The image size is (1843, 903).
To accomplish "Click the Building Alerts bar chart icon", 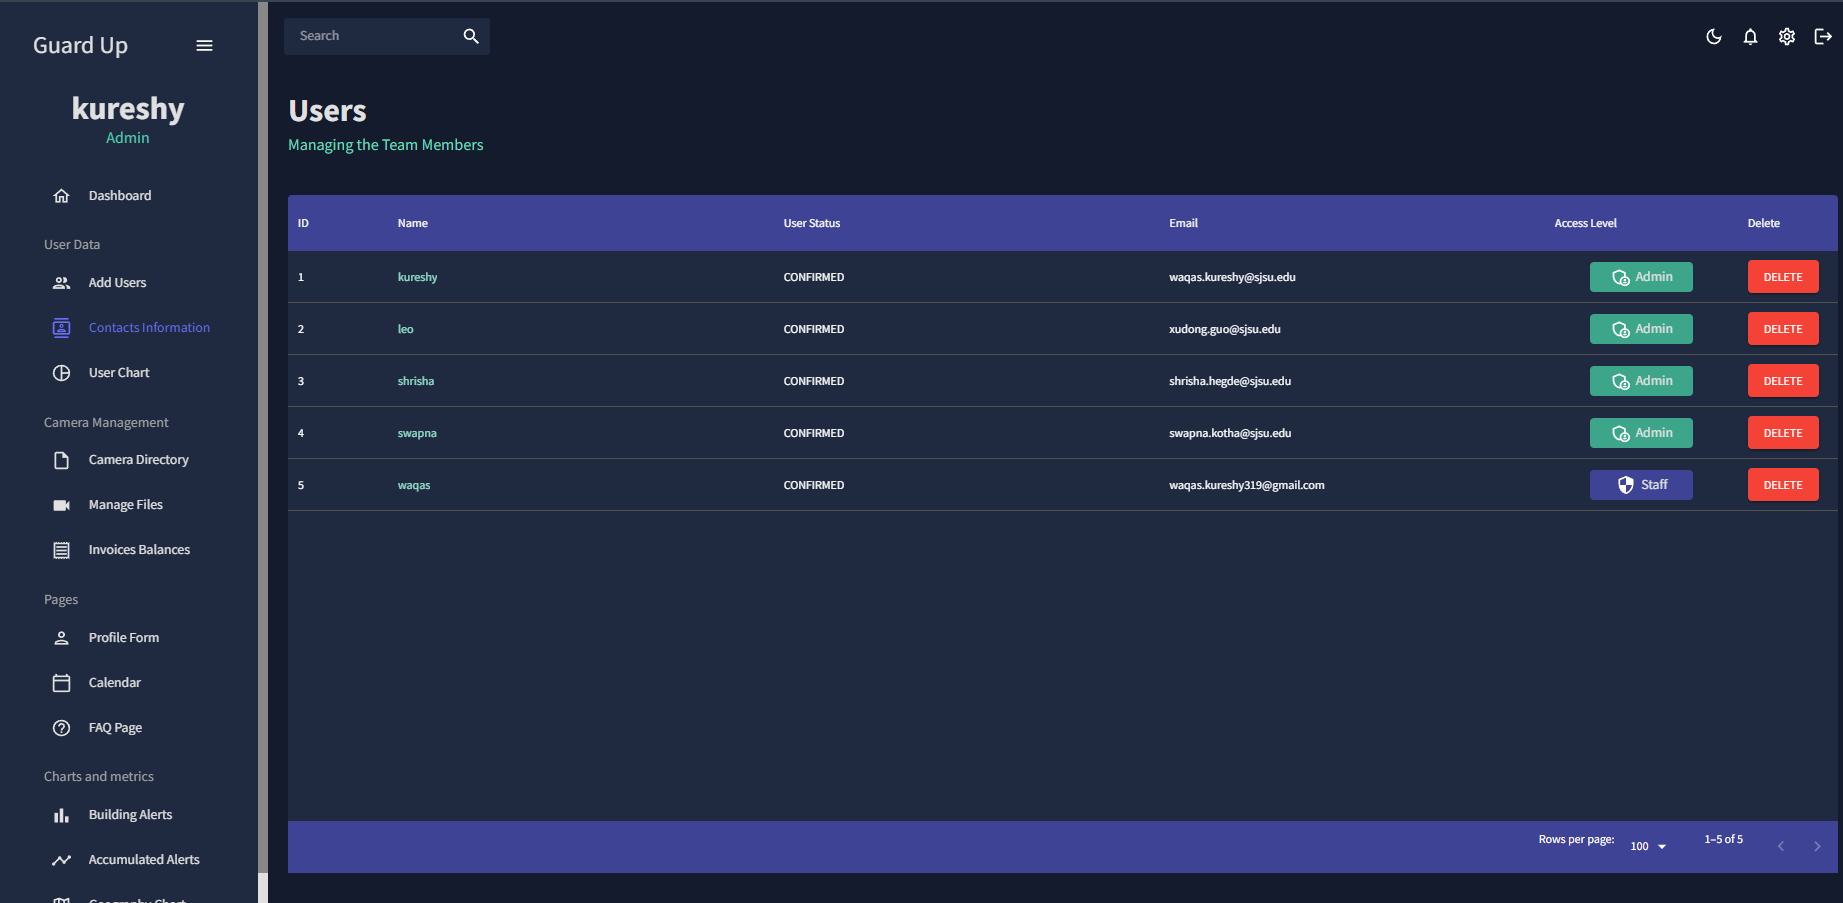I will point(61,814).
